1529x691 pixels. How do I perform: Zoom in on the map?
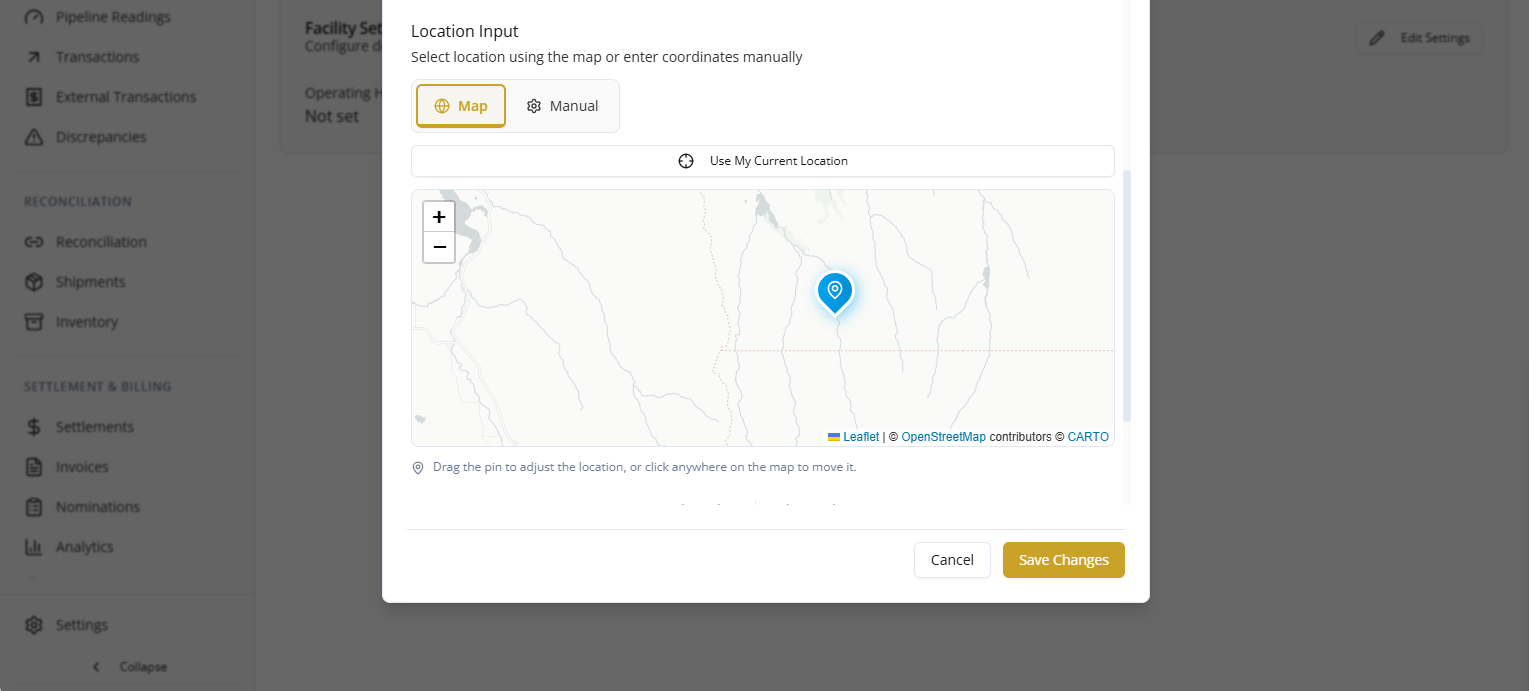[439, 217]
